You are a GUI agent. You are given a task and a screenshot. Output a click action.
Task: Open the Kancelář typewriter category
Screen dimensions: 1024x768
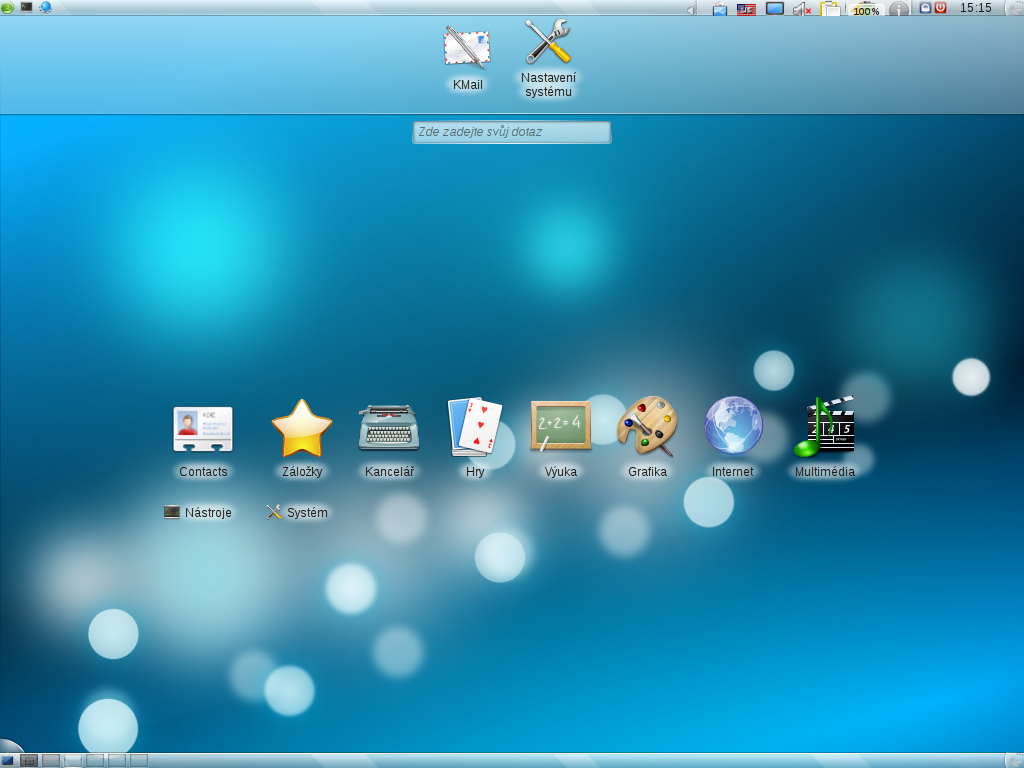click(x=389, y=440)
